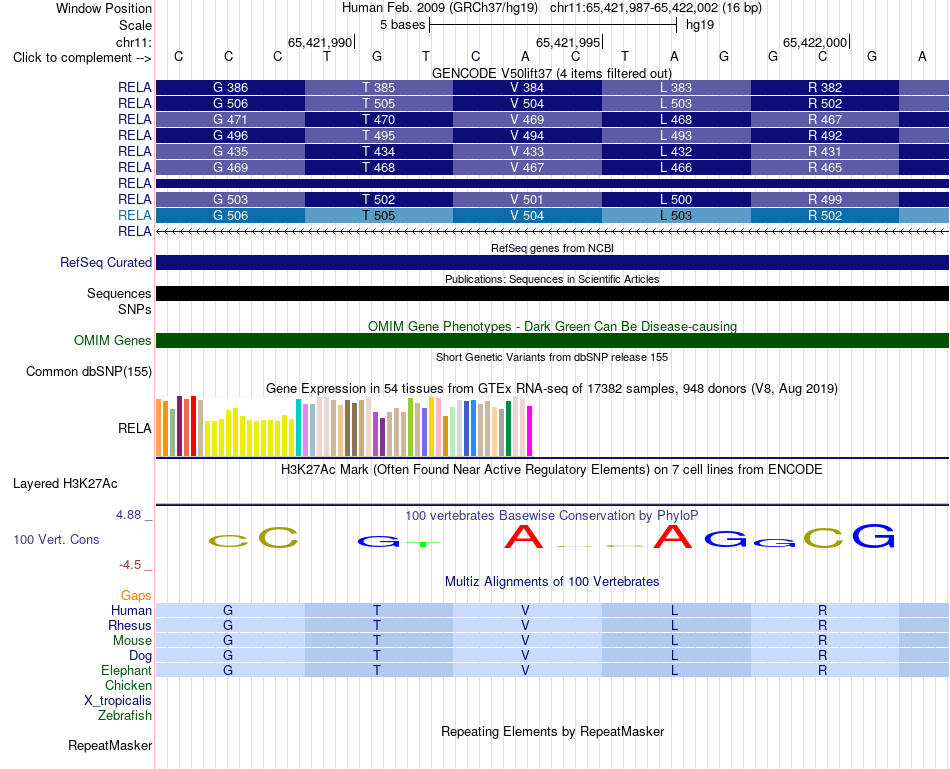Click the RepeatMasker track label

pos(110,745)
